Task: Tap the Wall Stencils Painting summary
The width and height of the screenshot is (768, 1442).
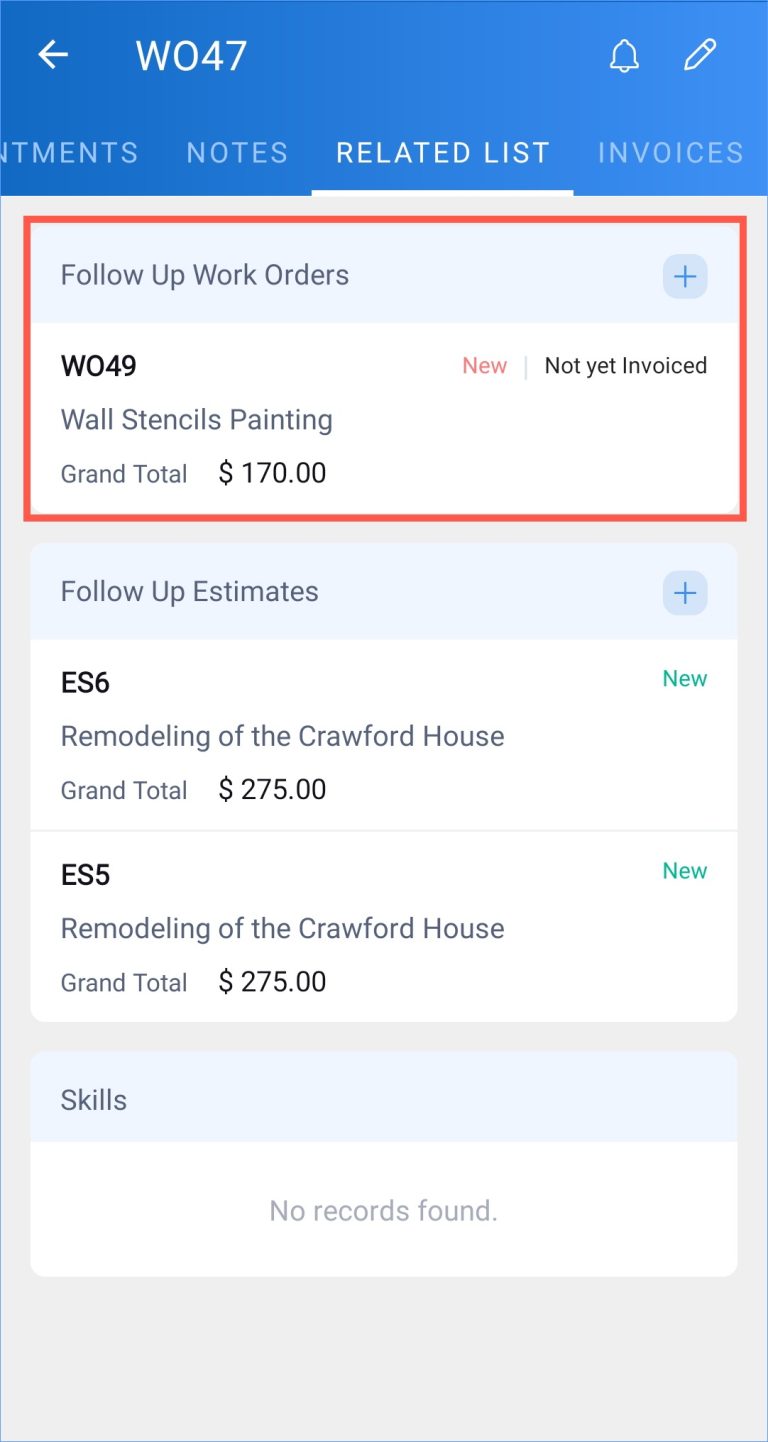Action: 197,420
